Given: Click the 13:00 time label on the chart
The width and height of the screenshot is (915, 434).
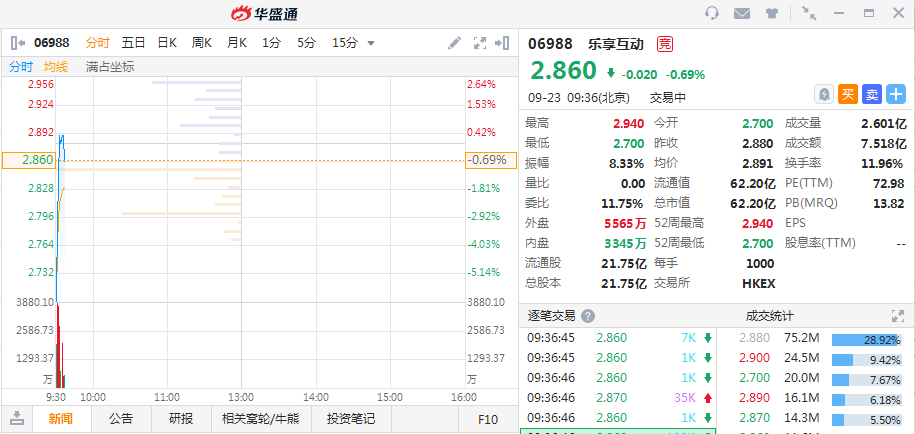Looking at the screenshot, I should pos(241,398).
